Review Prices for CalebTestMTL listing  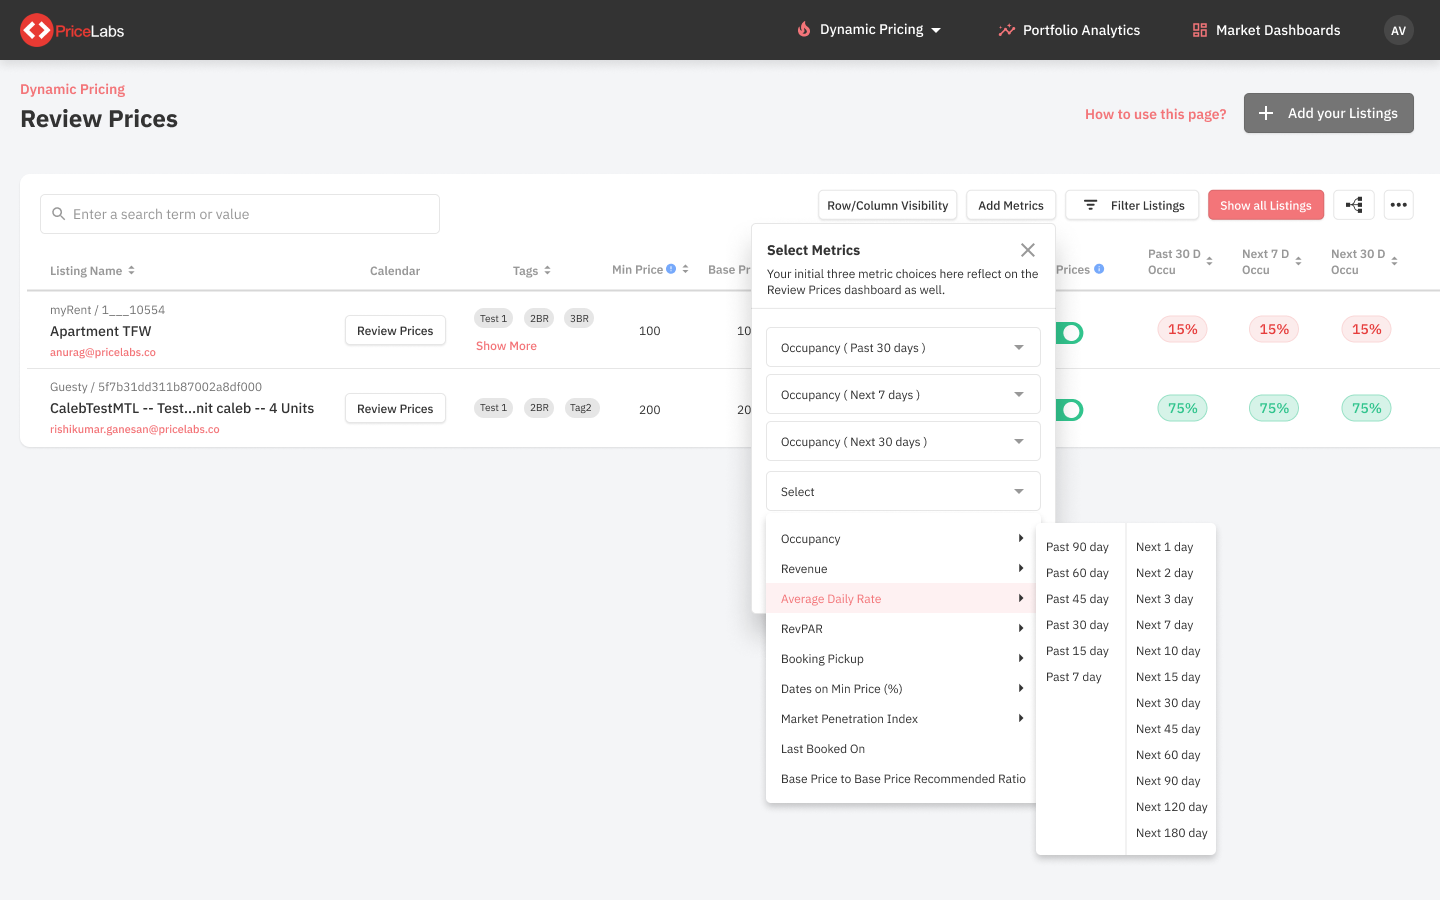395,409
